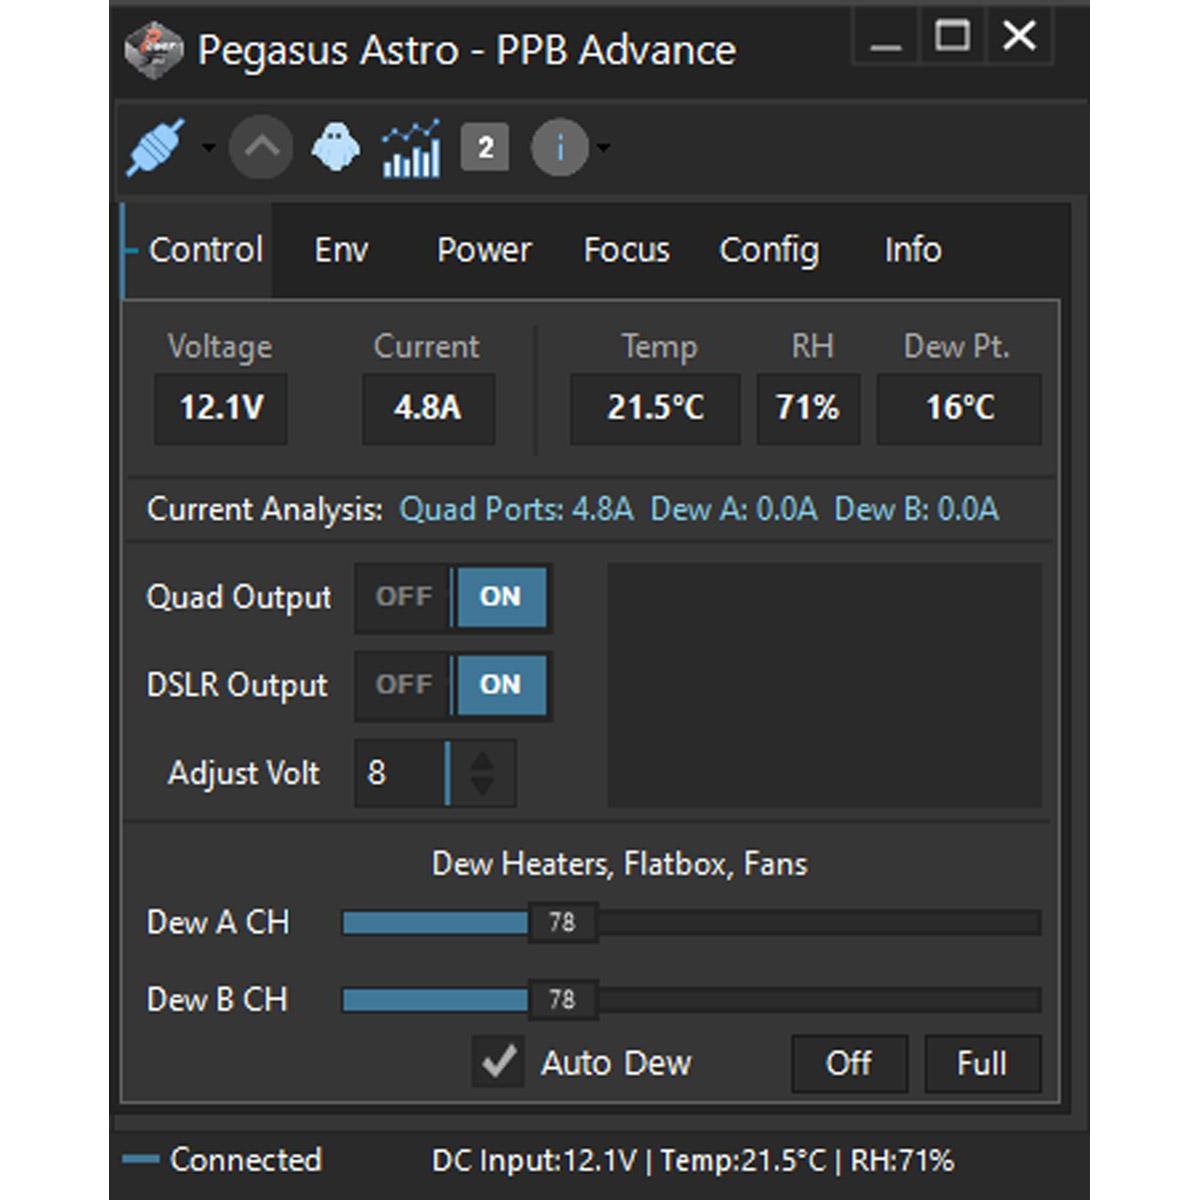Image resolution: width=1200 pixels, height=1200 pixels.
Task: Select the Info tab
Action: tap(912, 250)
